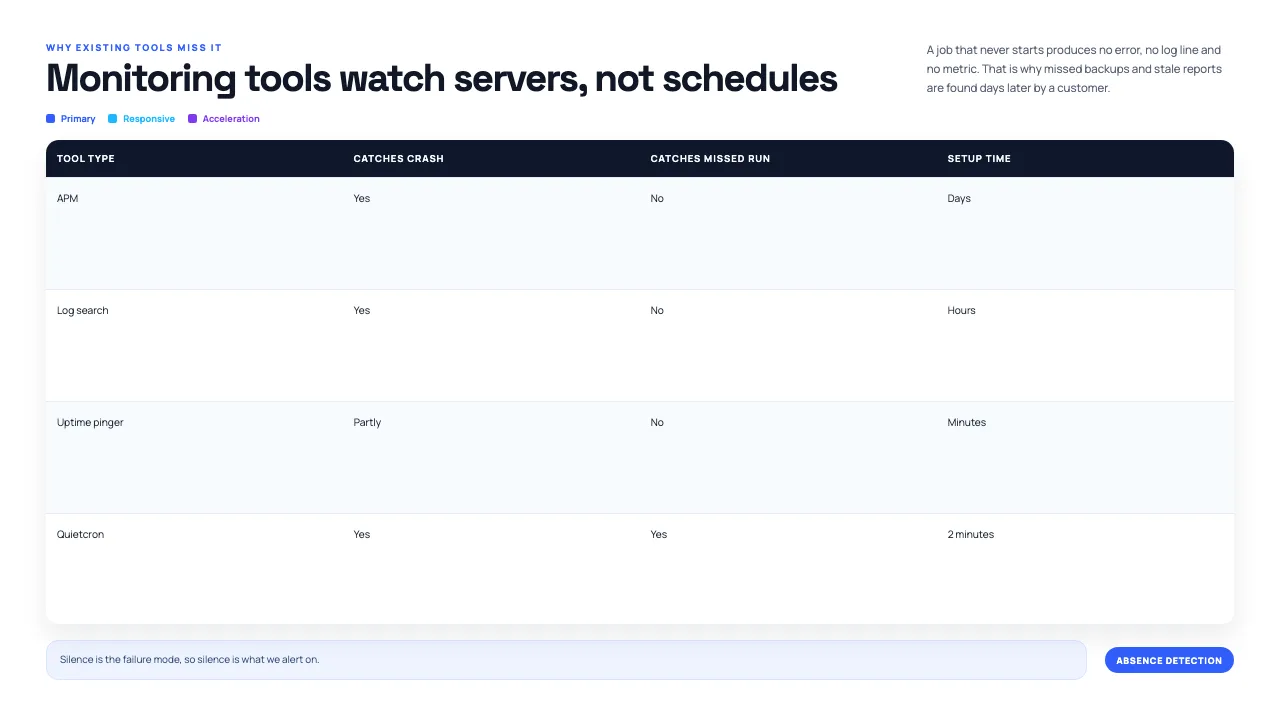
Task: Click the Absence Detection pill button
Action: (1169, 660)
